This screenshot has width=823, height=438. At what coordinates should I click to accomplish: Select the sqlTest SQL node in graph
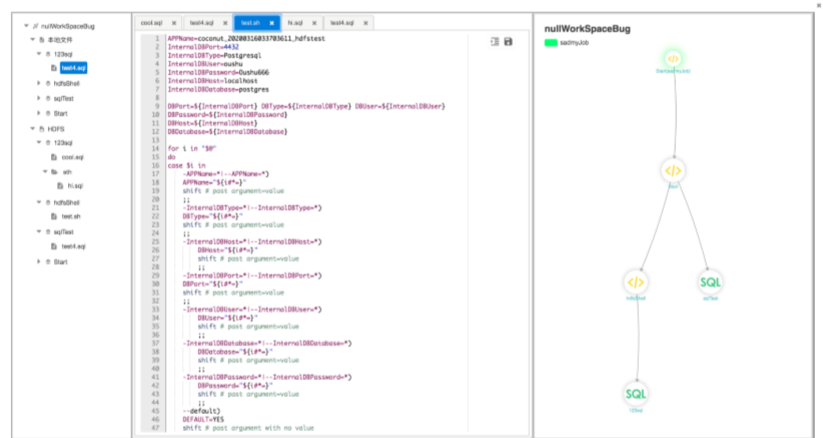click(x=710, y=283)
